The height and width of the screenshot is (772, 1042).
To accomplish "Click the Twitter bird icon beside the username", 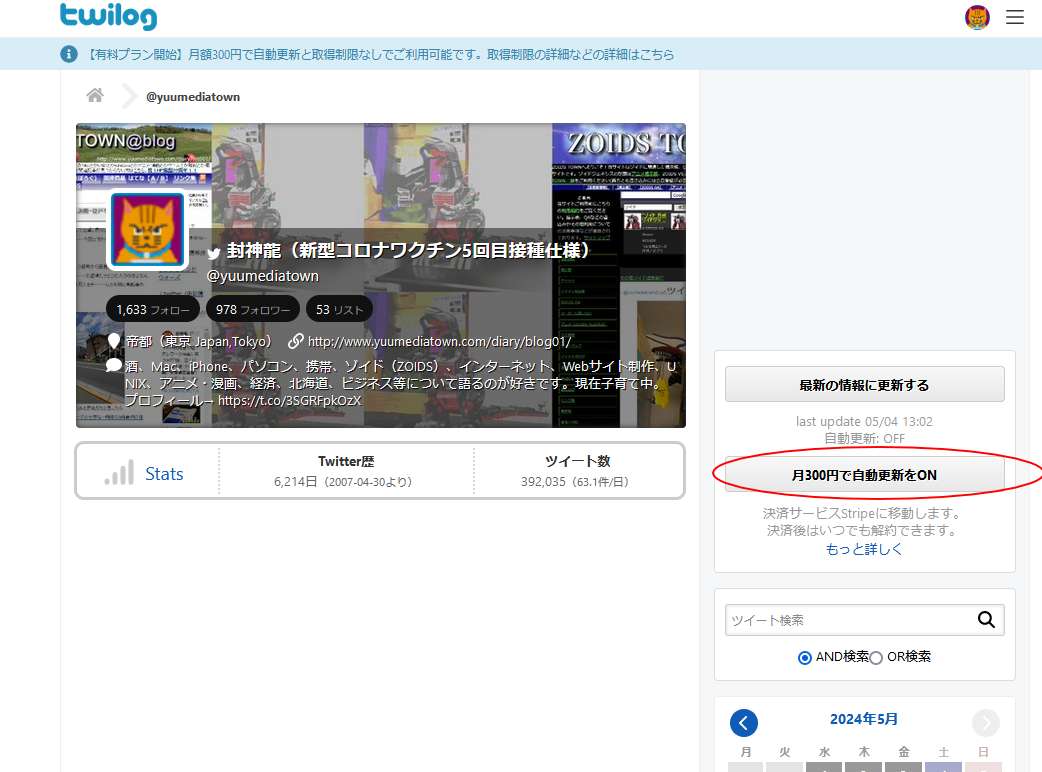I will (213, 253).
